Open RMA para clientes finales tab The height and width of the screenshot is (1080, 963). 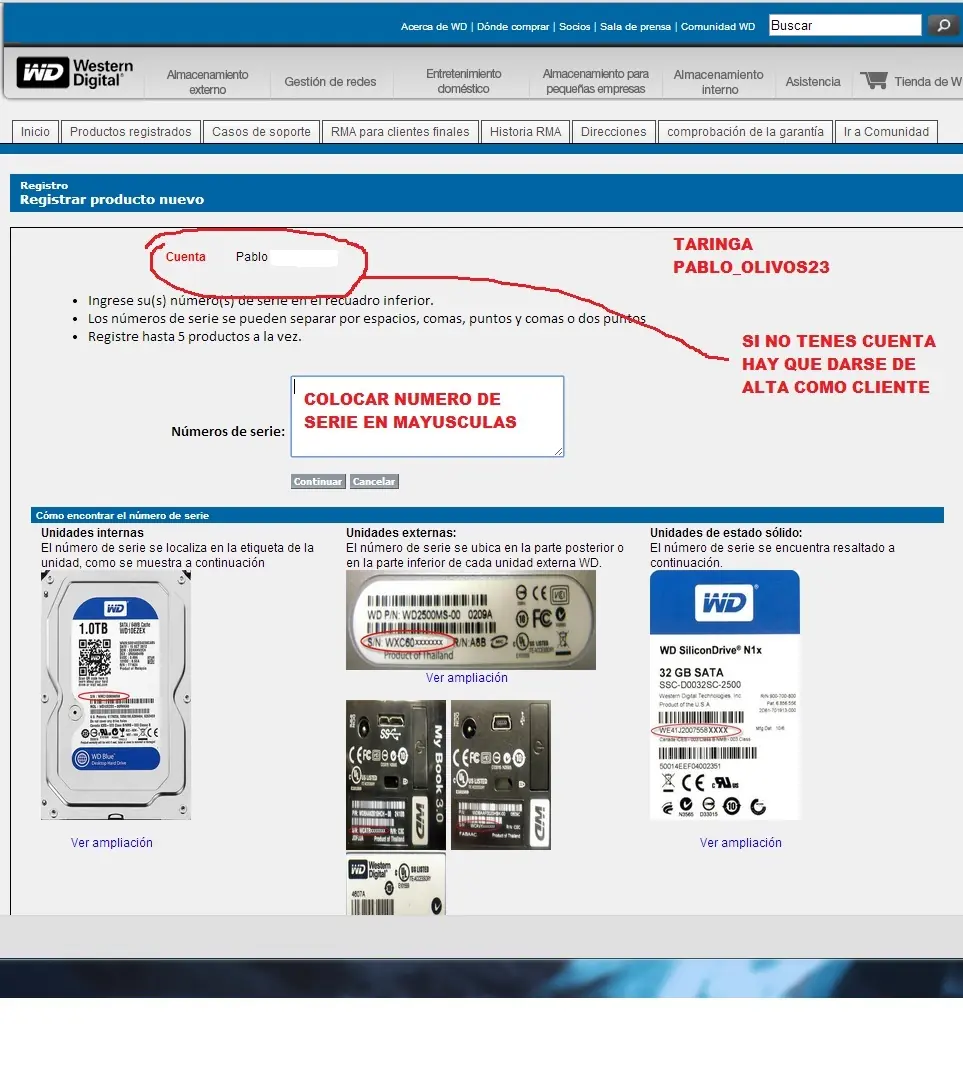[x=400, y=132]
